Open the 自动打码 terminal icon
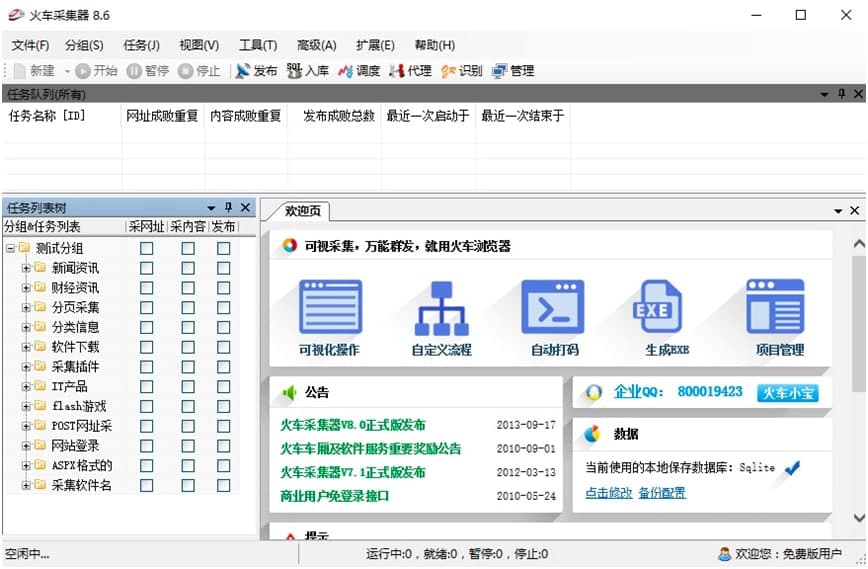 coord(552,307)
